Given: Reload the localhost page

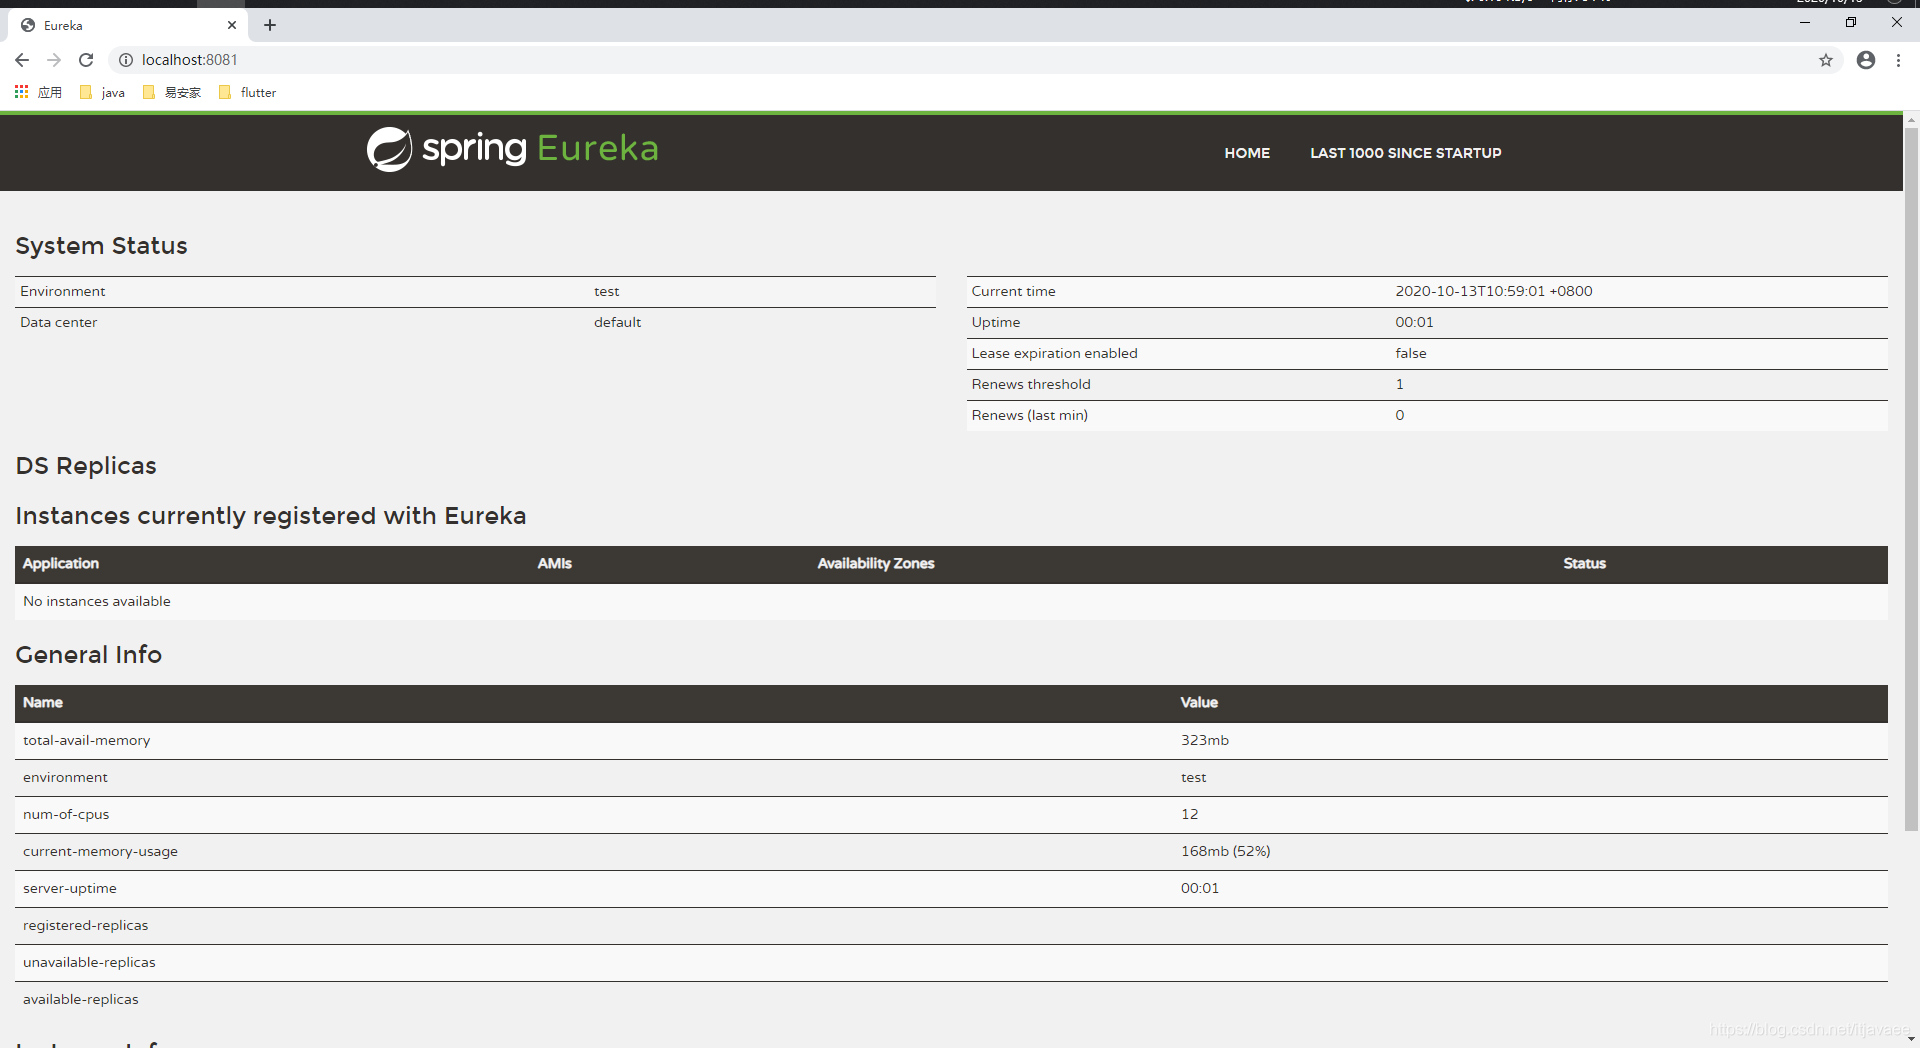Looking at the screenshot, I should coord(86,60).
